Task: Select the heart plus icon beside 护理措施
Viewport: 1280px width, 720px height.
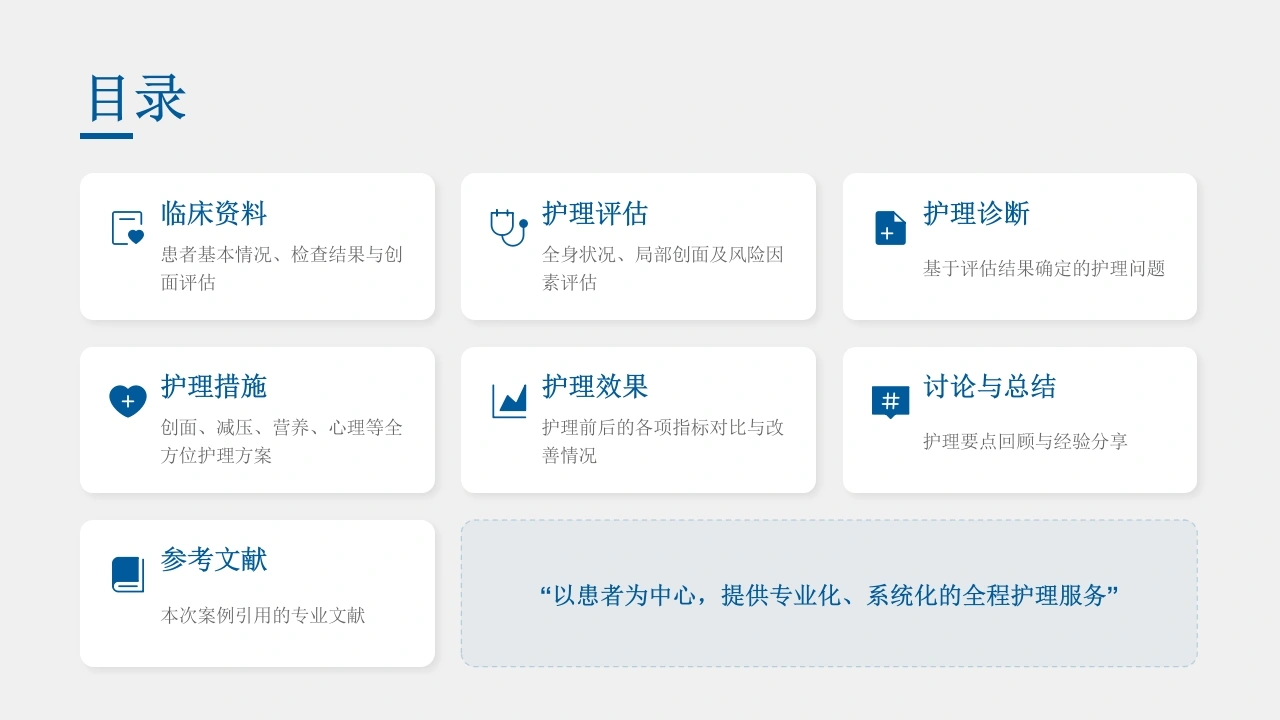Action: pos(128,401)
